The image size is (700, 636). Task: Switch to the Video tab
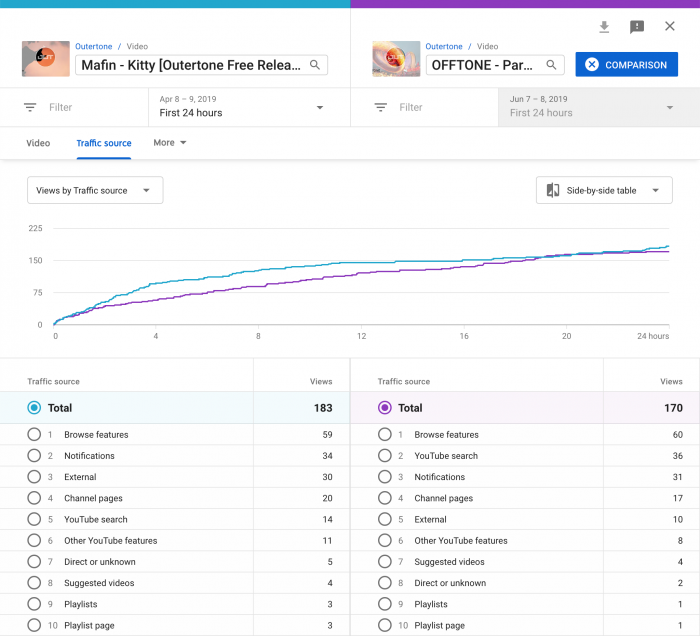[38, 143]
